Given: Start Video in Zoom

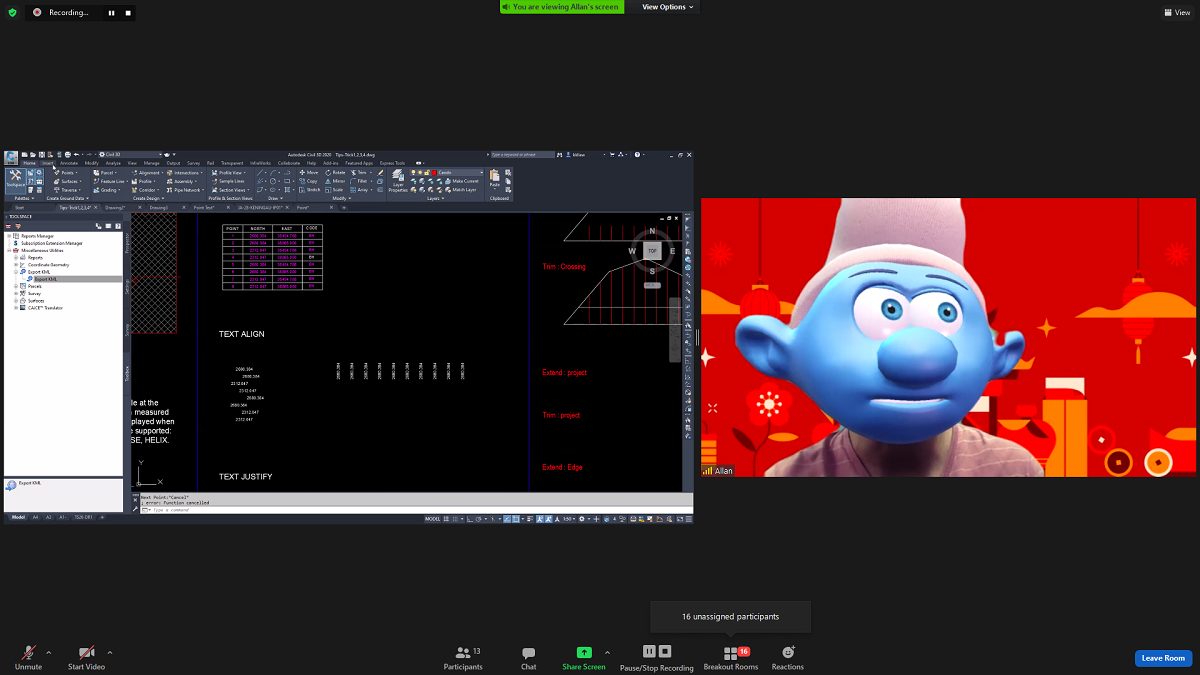Looking at the screenshot, I should click(86, 657).
